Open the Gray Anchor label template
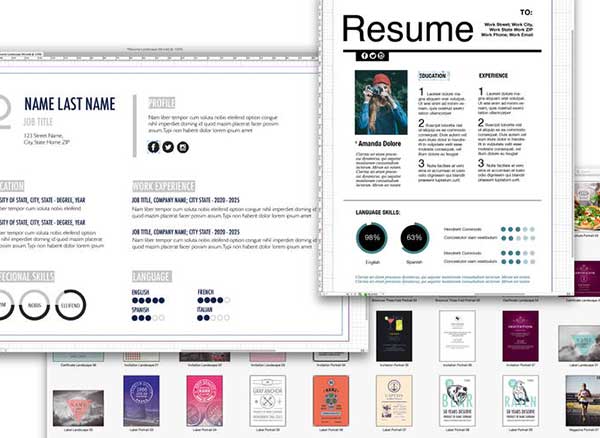This screenshot has height=438, width=600. 268,401
